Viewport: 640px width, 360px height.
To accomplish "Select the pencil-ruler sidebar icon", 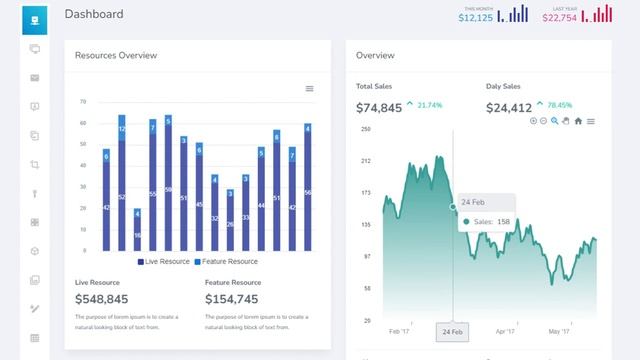I will tap(35, 309).
